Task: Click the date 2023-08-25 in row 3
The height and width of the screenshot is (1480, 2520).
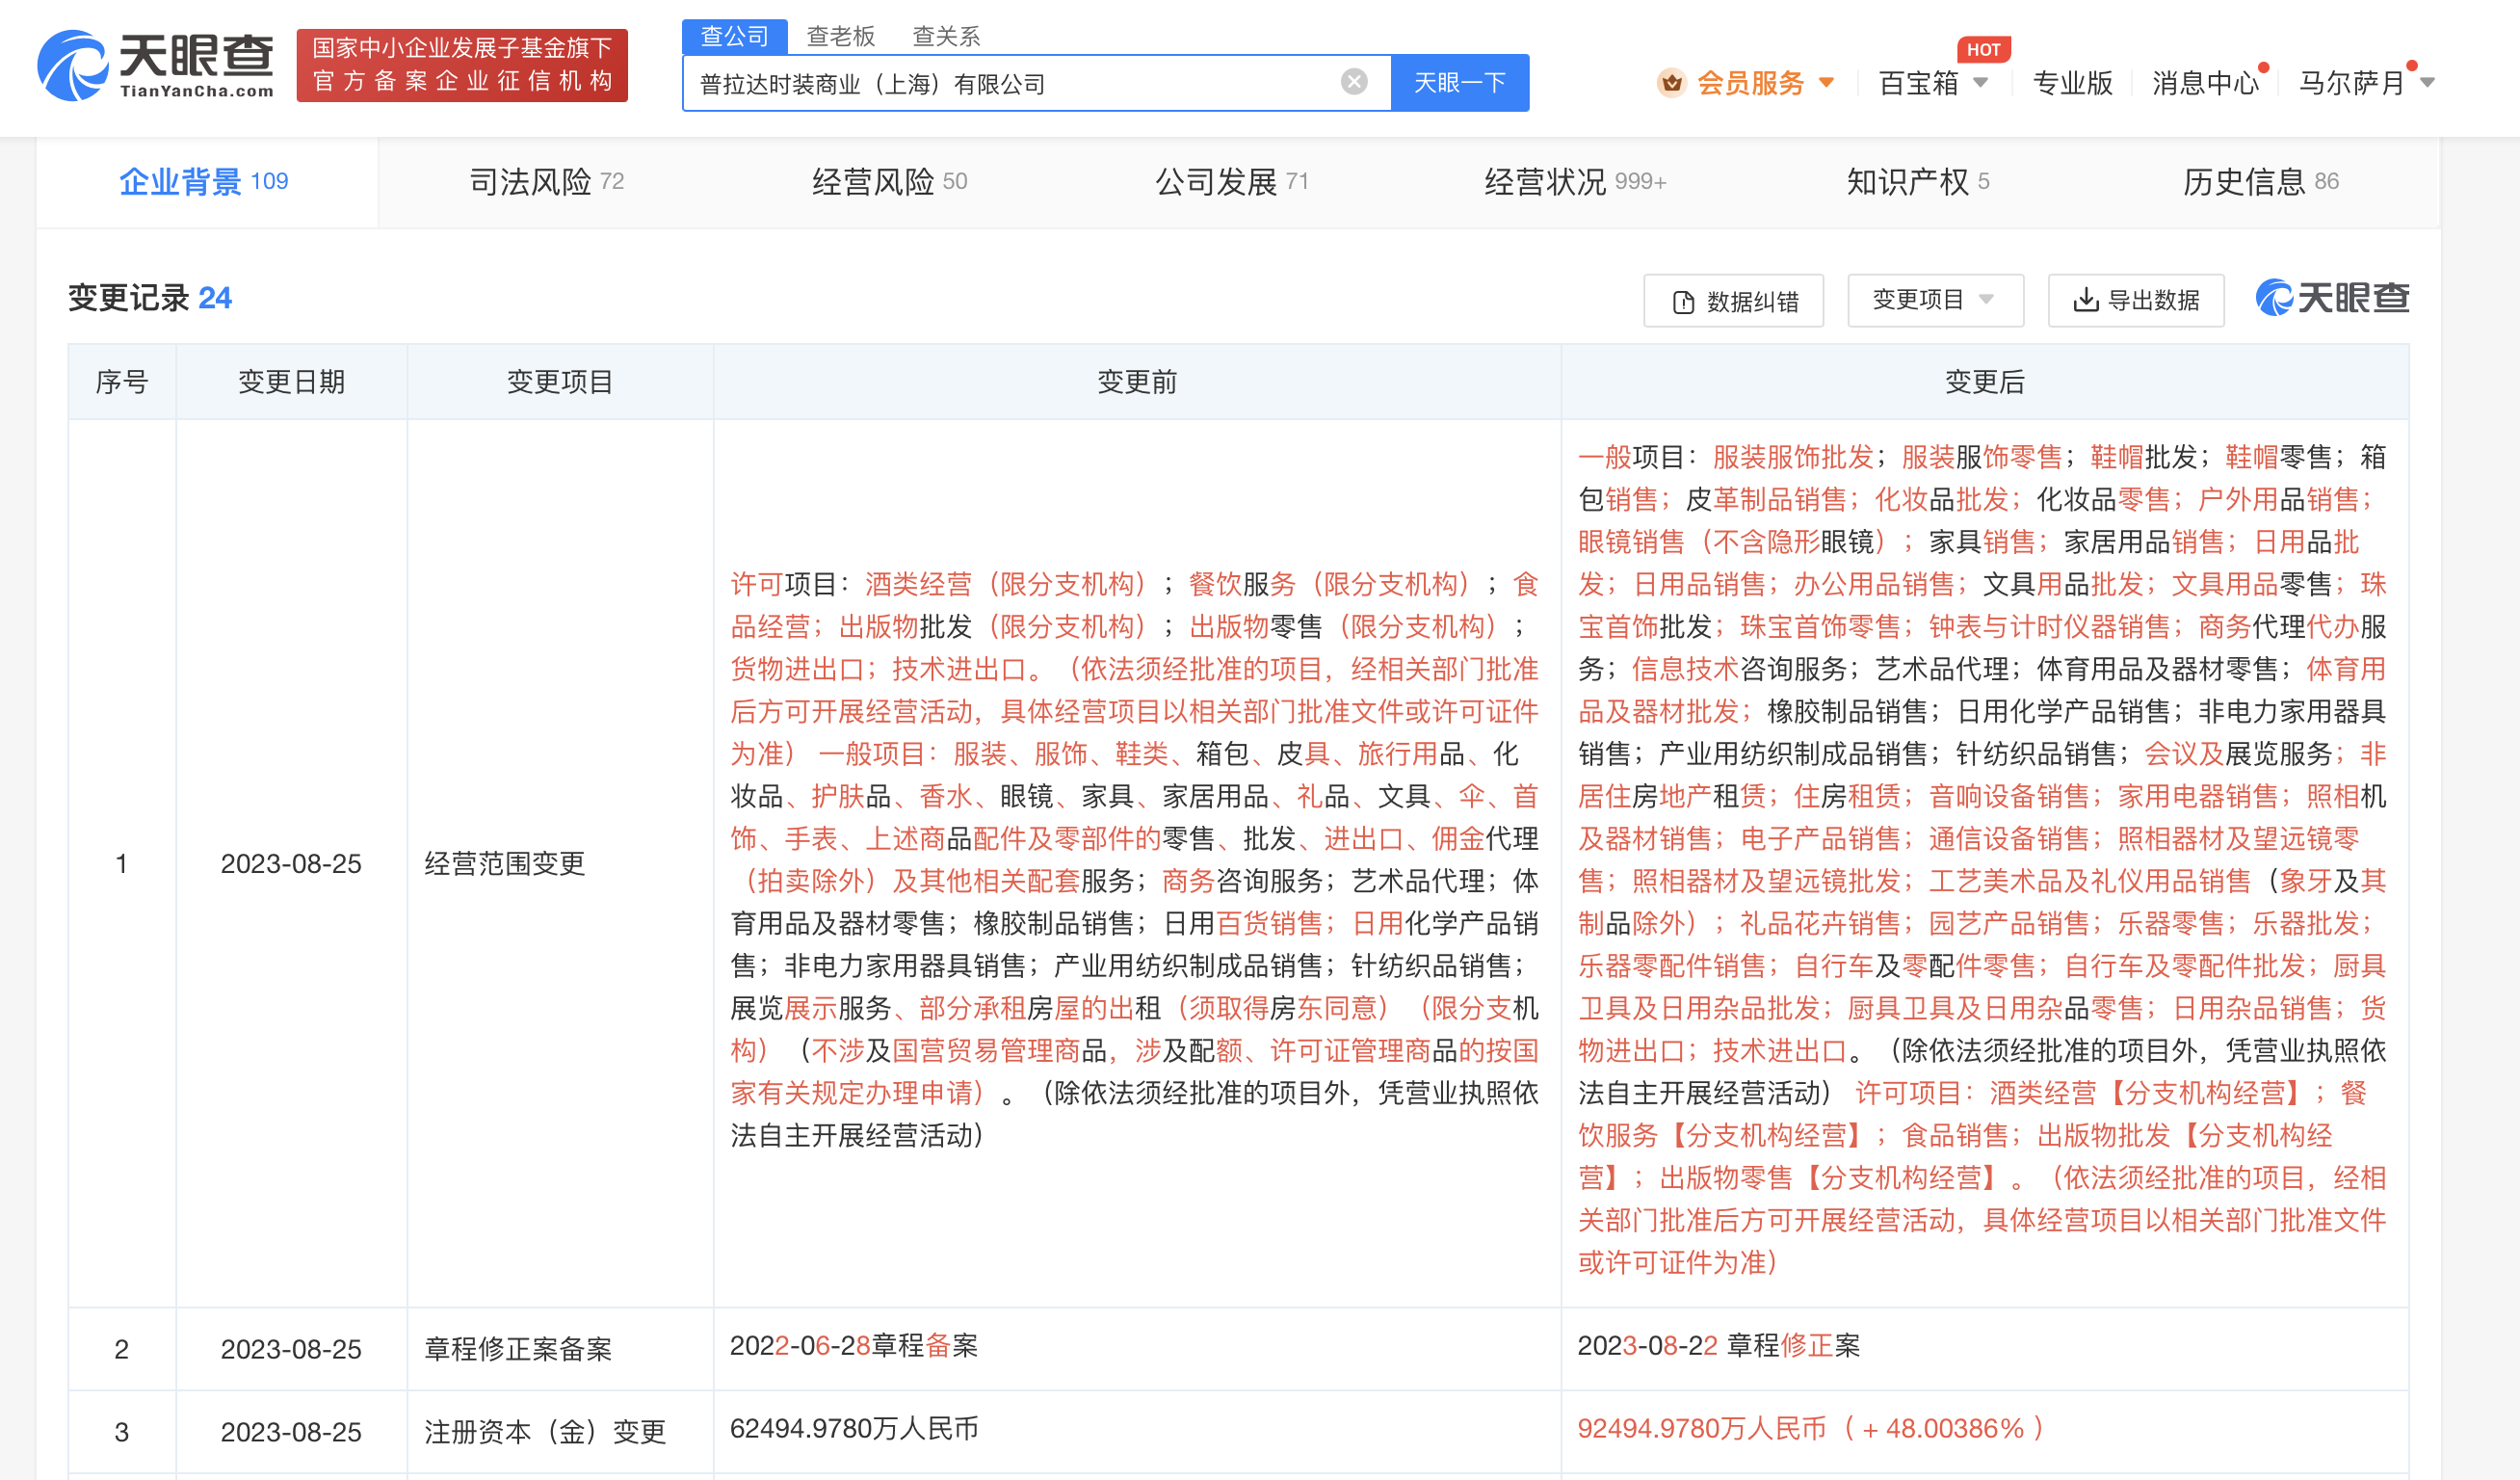Action: [x=291, y=1431]
